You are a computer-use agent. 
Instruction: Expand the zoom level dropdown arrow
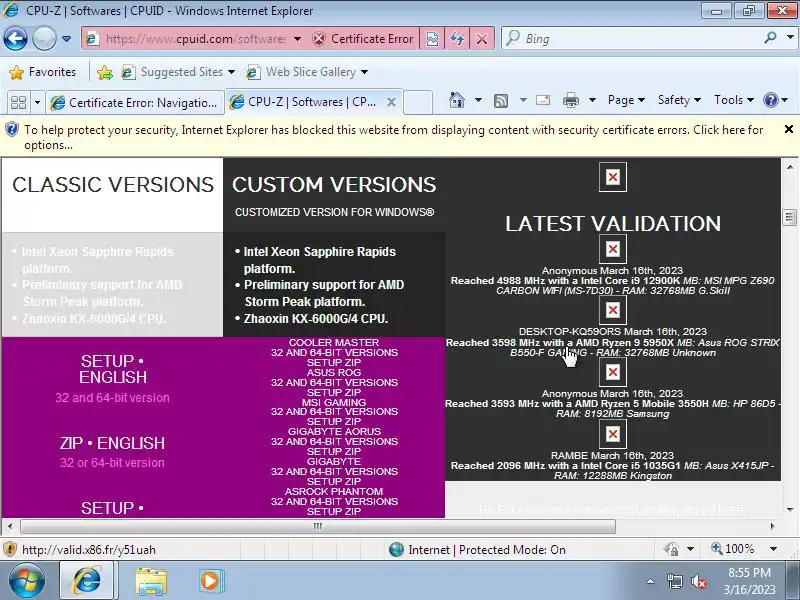[x=773, y=549]
